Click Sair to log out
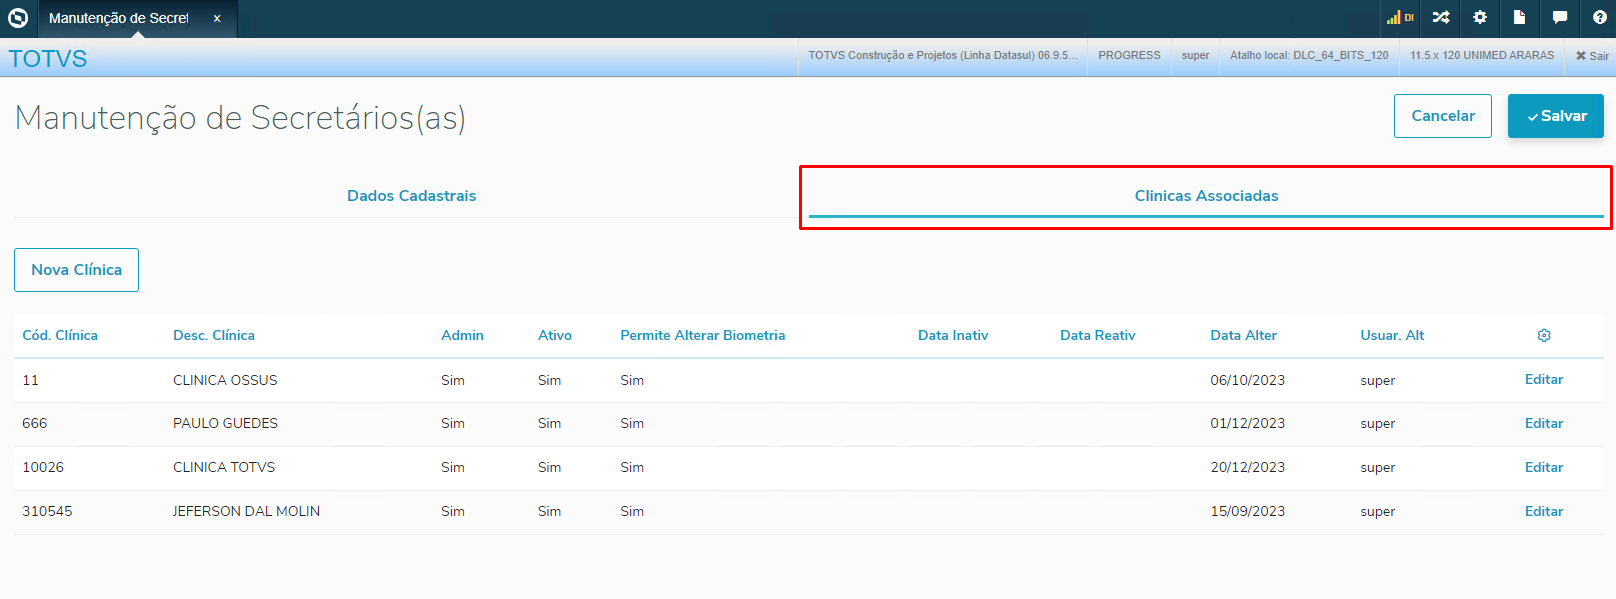Image resolution: width=1616 pixels, height=599 pixels. [1592, 56]
